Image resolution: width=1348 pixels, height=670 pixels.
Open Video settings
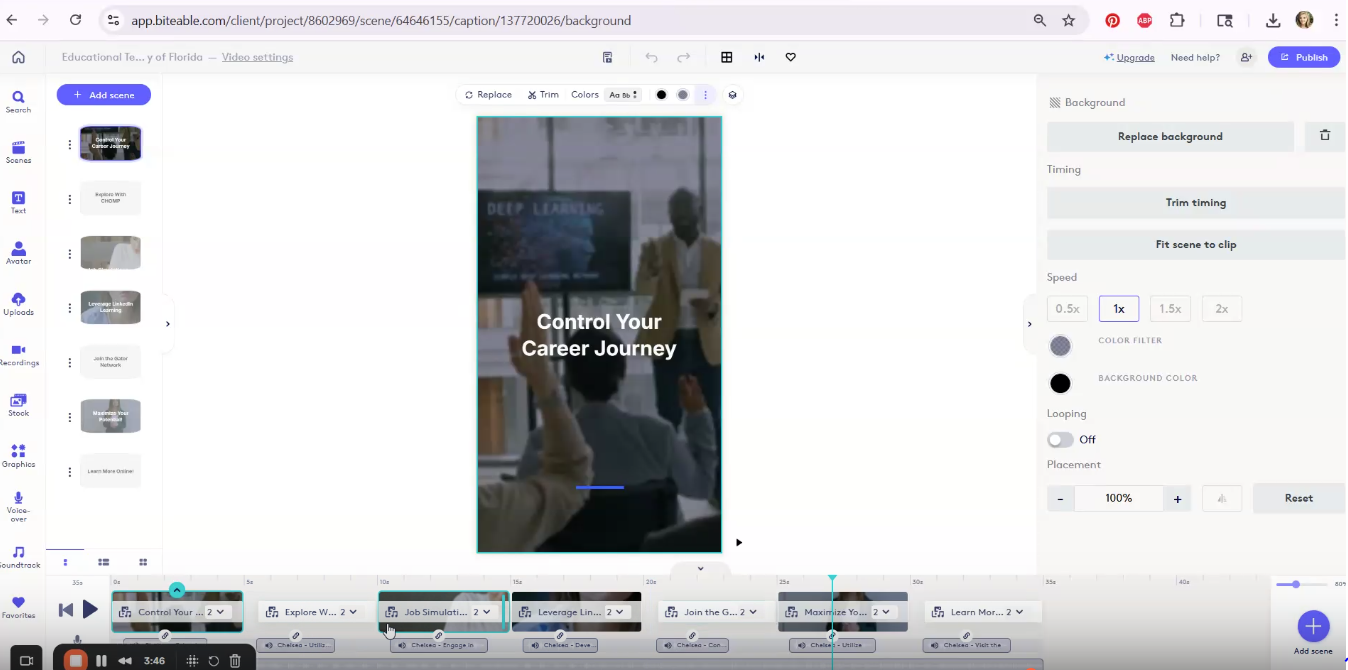[256, 57]
